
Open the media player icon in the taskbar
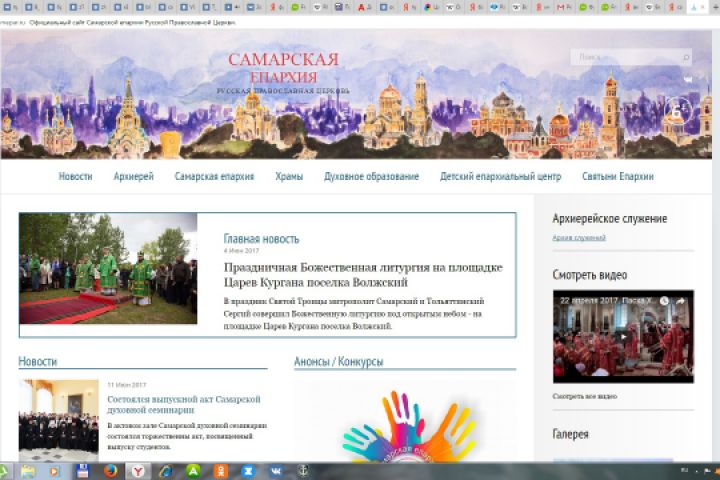54,471
